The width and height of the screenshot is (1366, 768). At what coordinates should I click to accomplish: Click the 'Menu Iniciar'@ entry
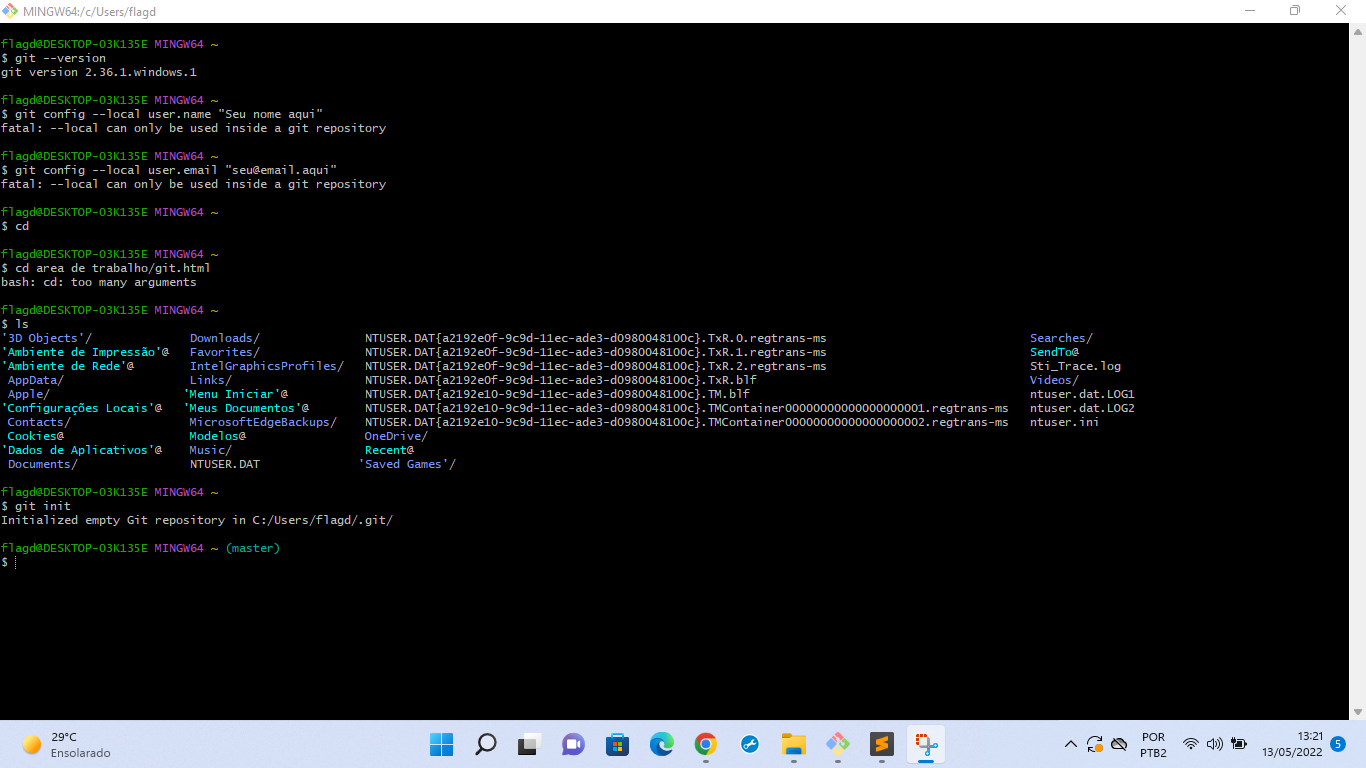(236, 394)
